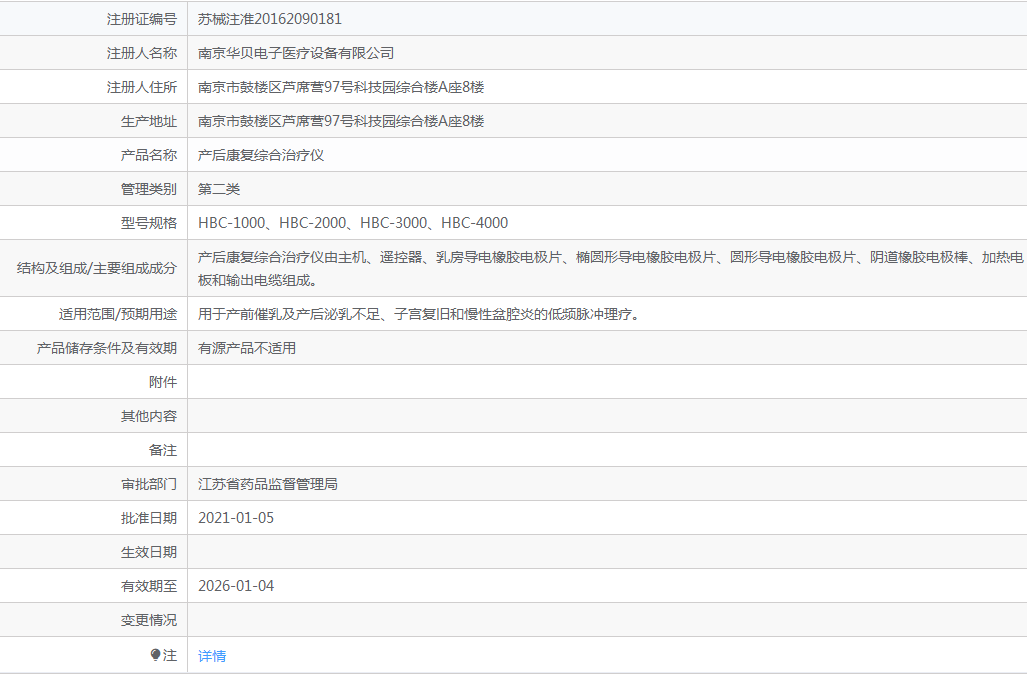Select the expiry date 2026-01-04
The image size is (1027, 677).
pyautogui.click(x=236, y=585)
